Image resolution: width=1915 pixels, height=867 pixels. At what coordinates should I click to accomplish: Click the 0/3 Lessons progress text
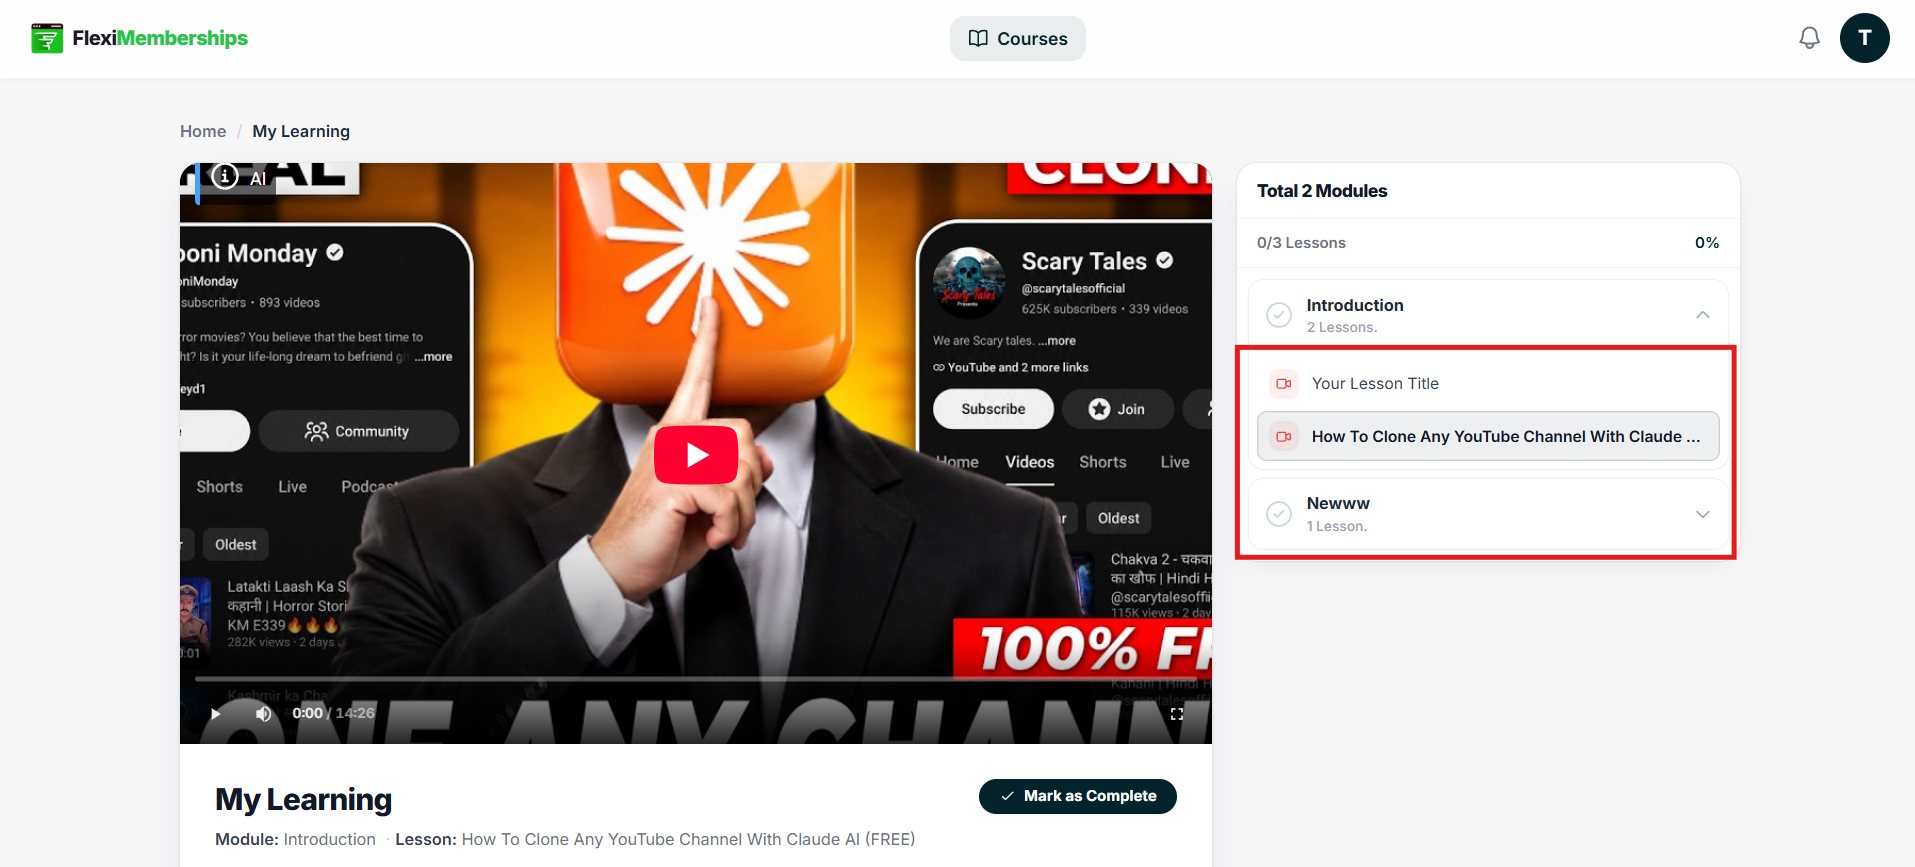(1301, 243)
